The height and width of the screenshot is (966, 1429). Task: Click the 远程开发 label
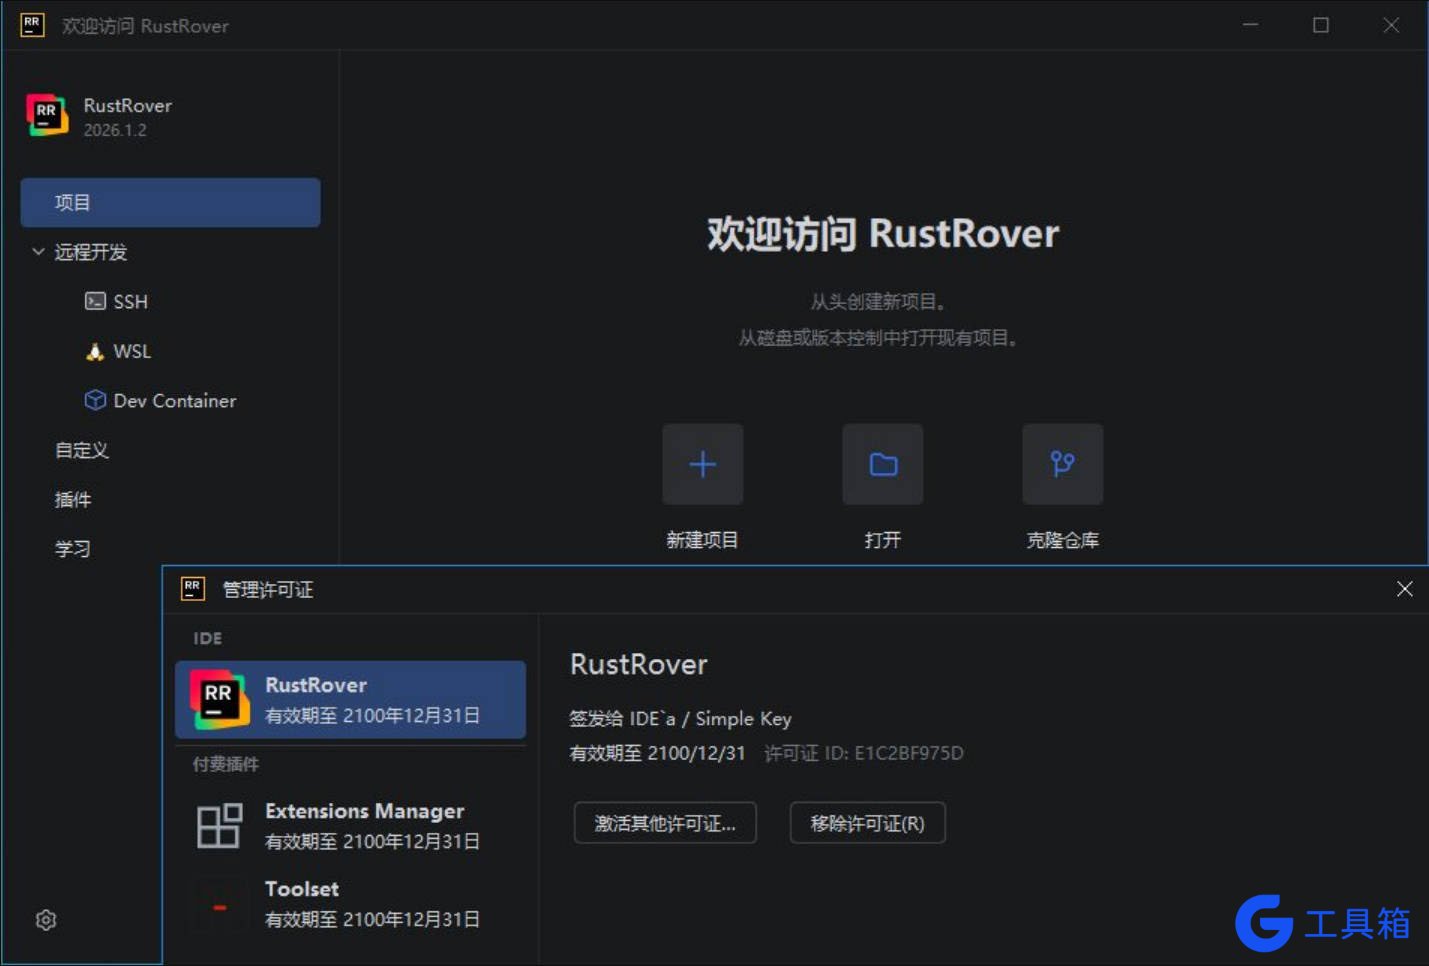(x=91, y=252)
